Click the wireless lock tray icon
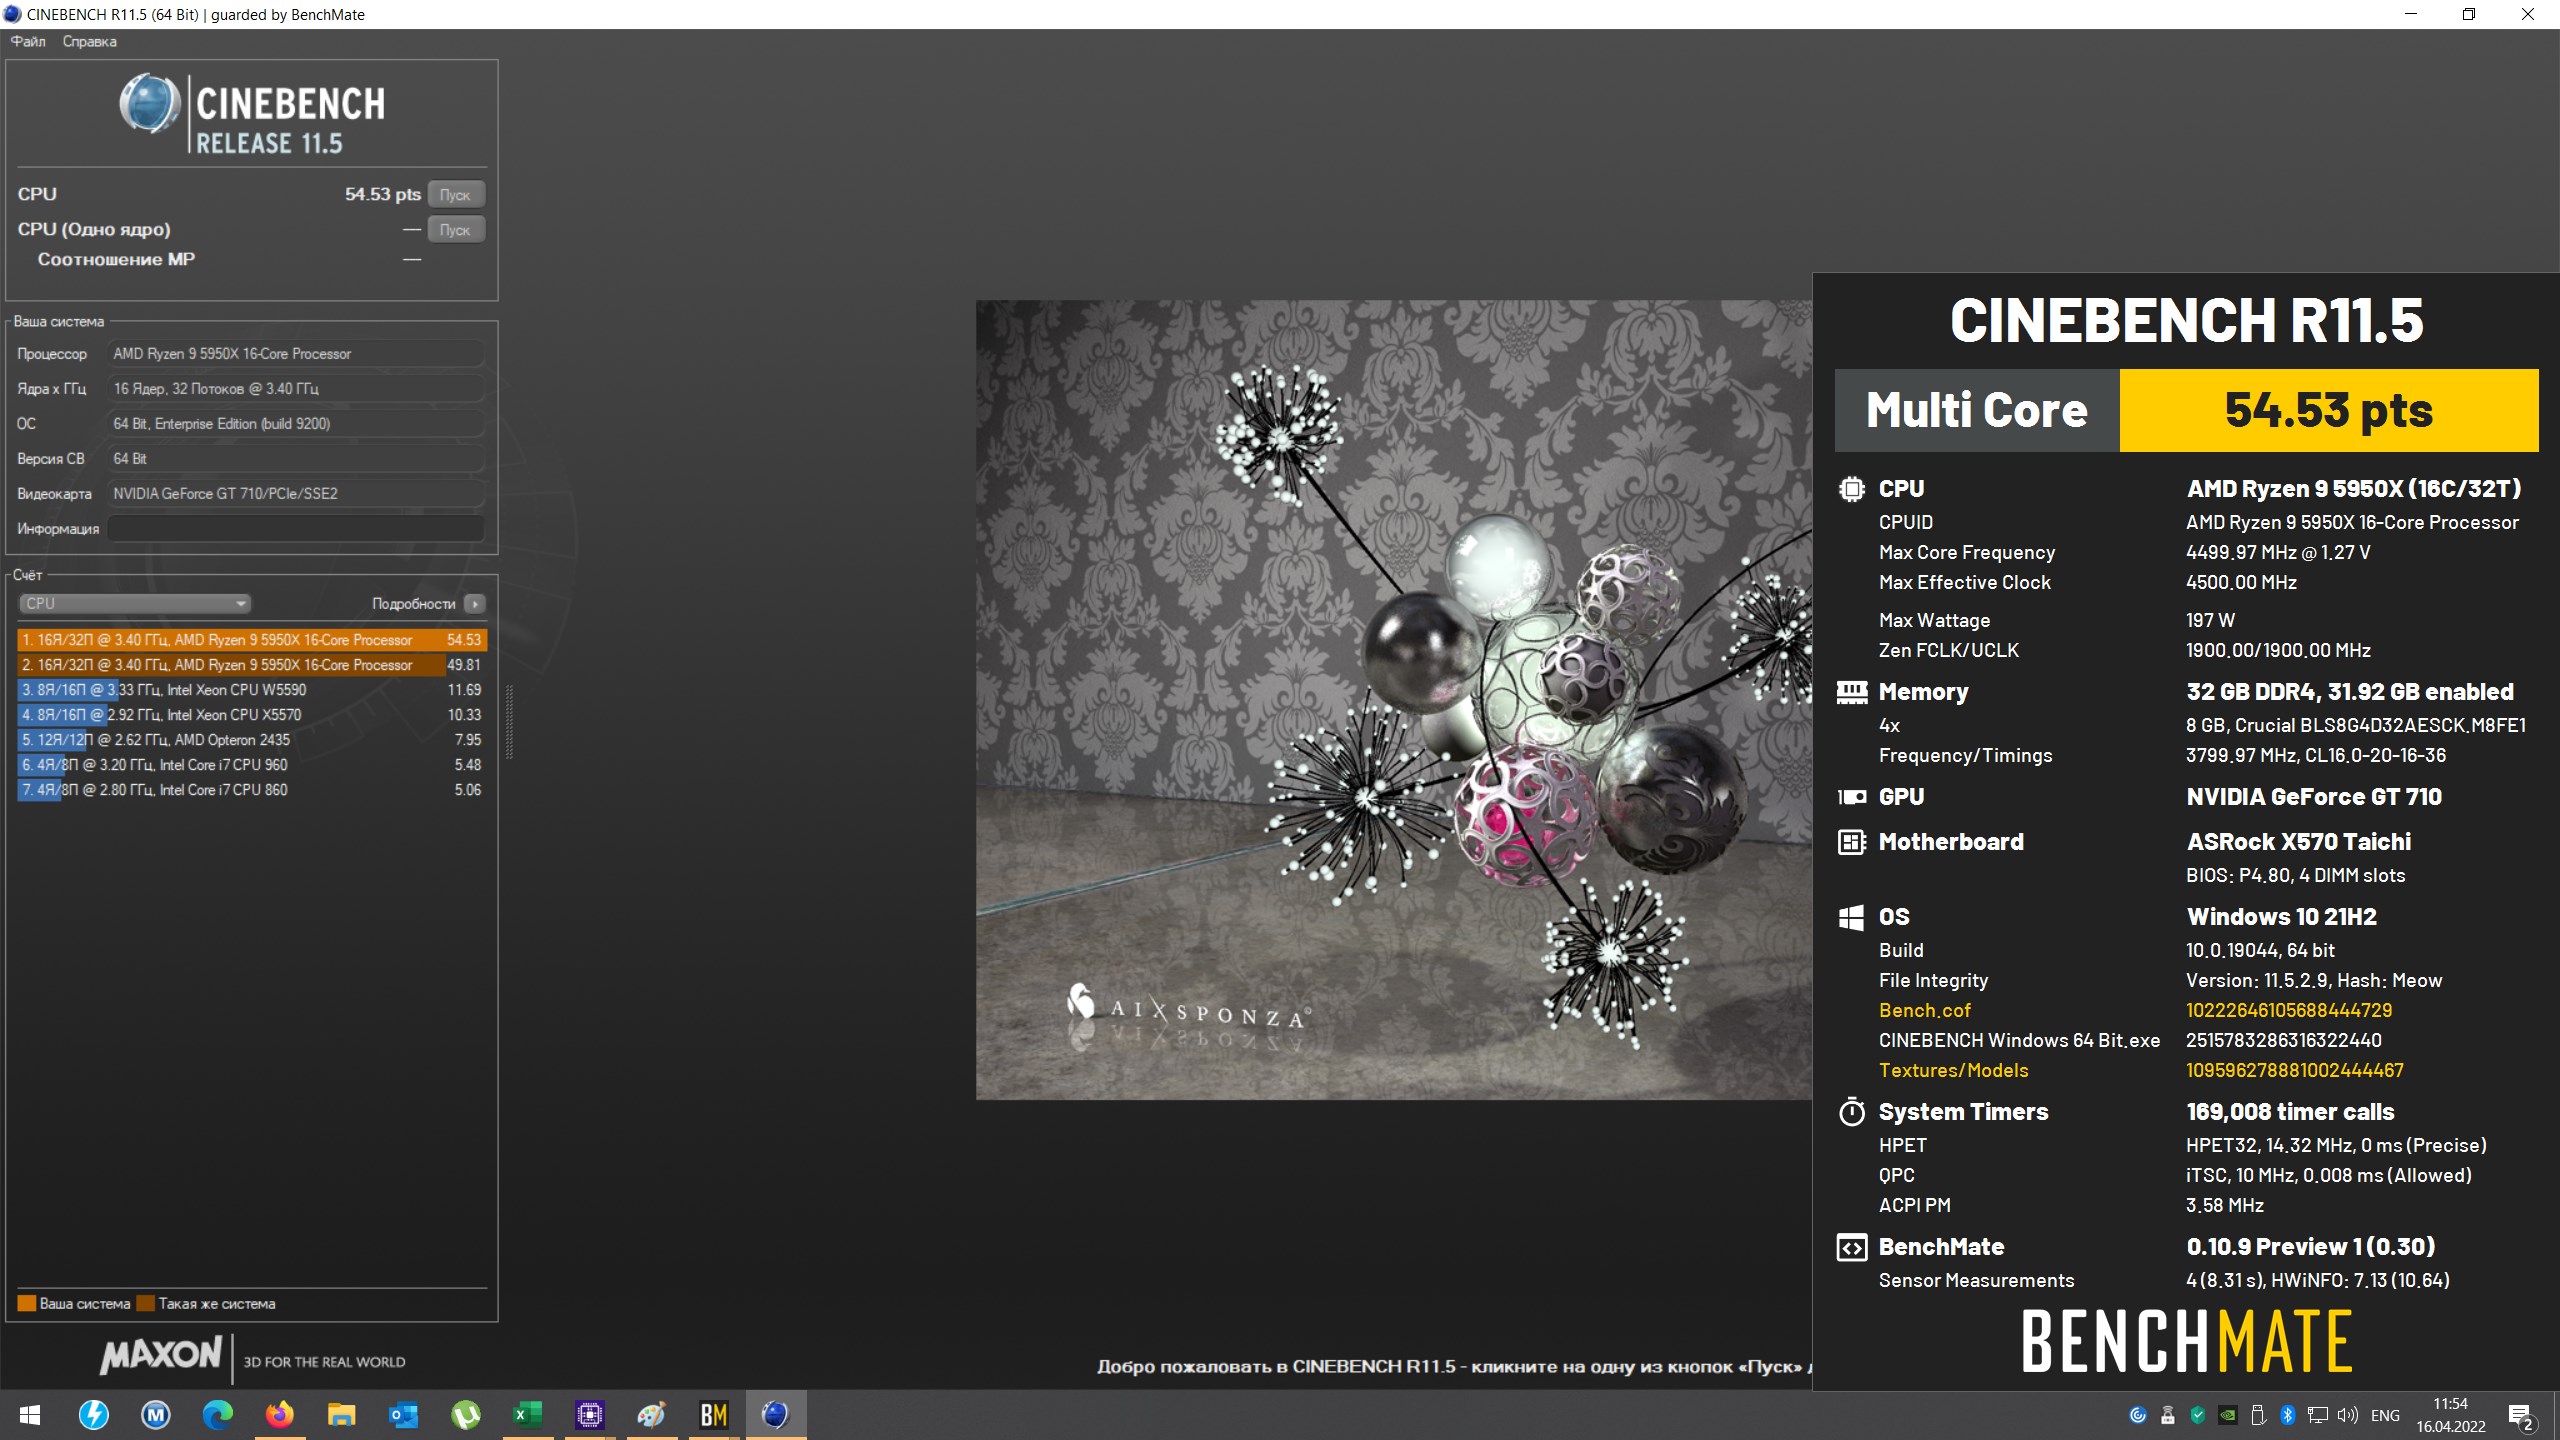Viewport: 2560px width, 1440px height. pos(2168,1415)
